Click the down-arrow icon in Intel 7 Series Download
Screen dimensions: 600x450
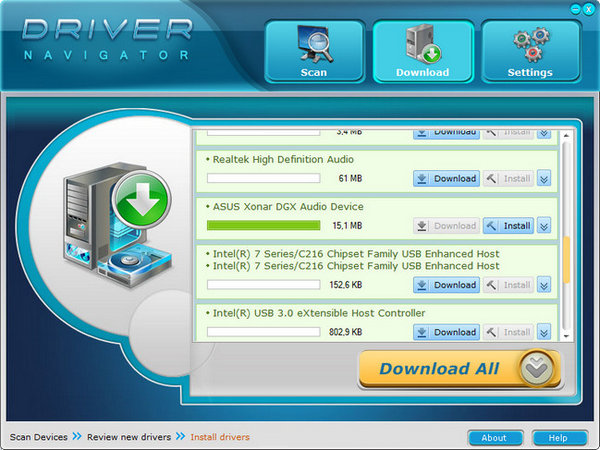pyautogui.click(x=422, y=285)
